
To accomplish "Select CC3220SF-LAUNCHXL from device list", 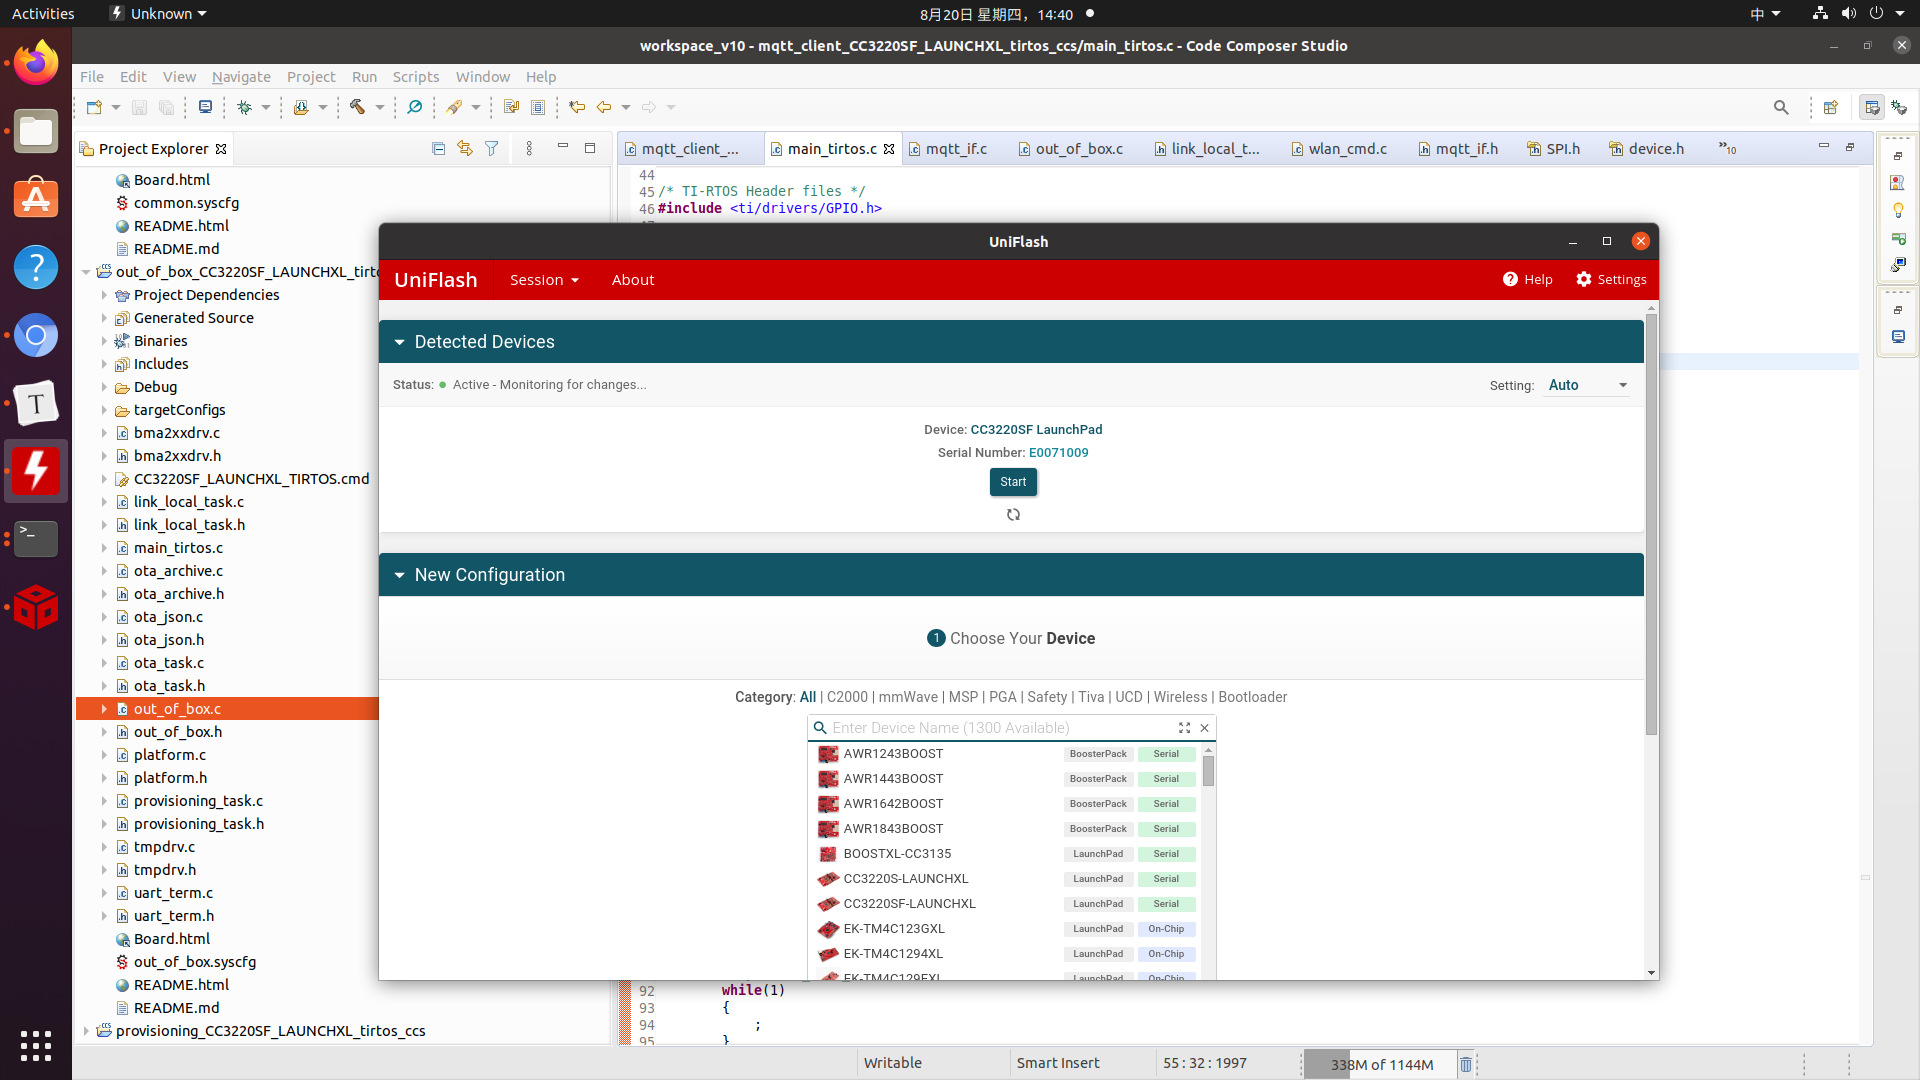I will [909, 904].
